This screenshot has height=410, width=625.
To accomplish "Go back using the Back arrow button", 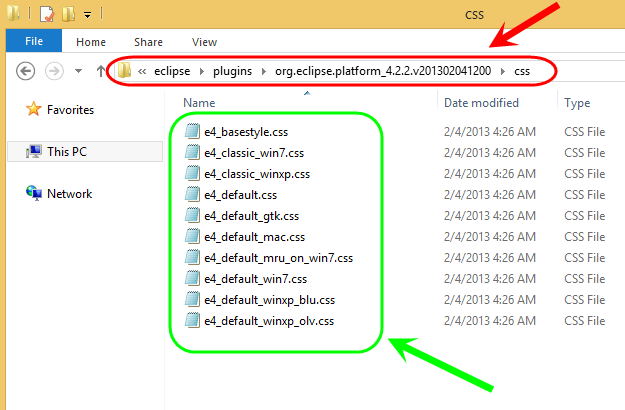I will (26, 71).
